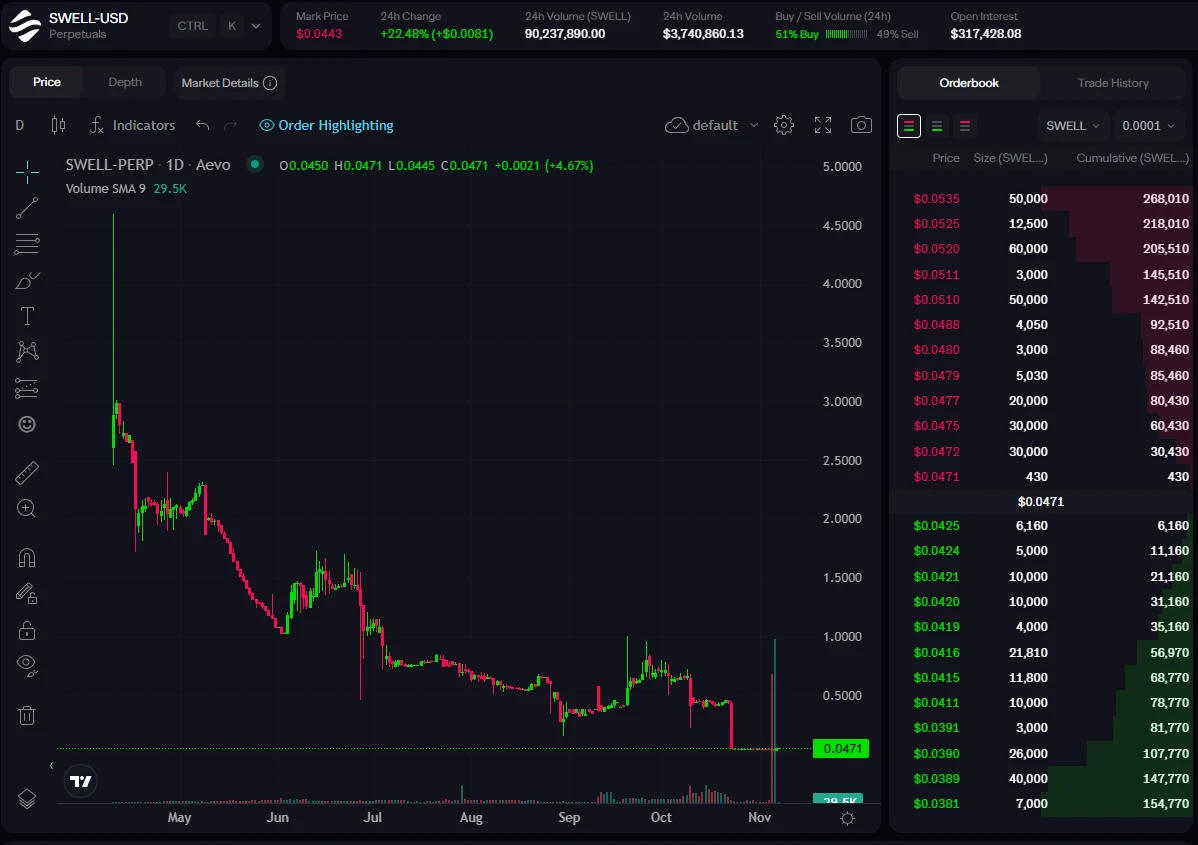The image size is (1198, 845).
Task: Open the Indicators dialog
Action: [143, 125]
